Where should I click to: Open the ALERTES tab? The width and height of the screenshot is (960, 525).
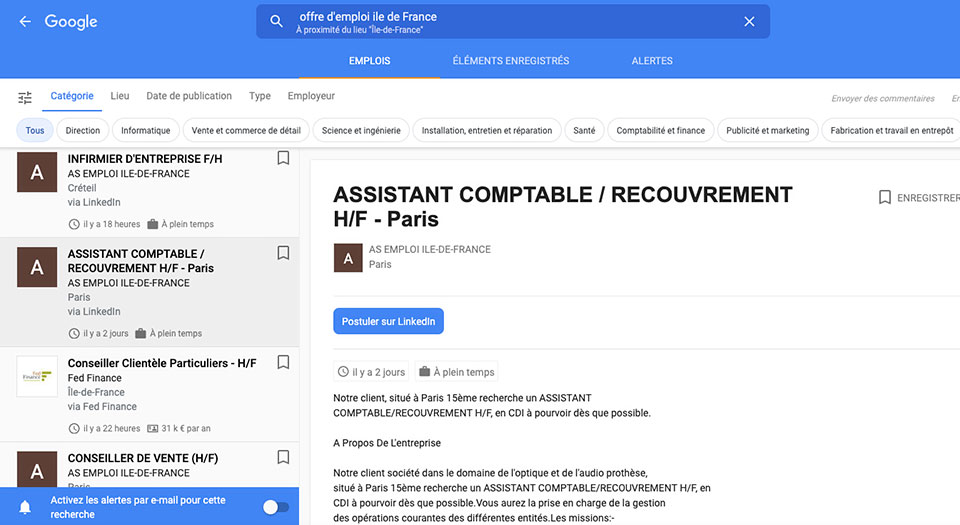click(652, 61)
